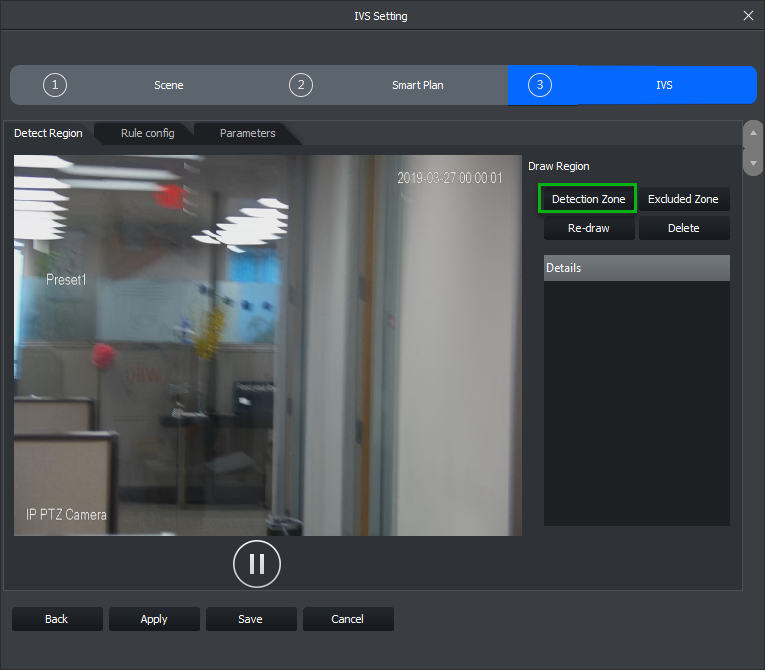Viewport: 765px width, 670px height.
Task: Click the step 2 circle icon
Action: click(301, 85)
